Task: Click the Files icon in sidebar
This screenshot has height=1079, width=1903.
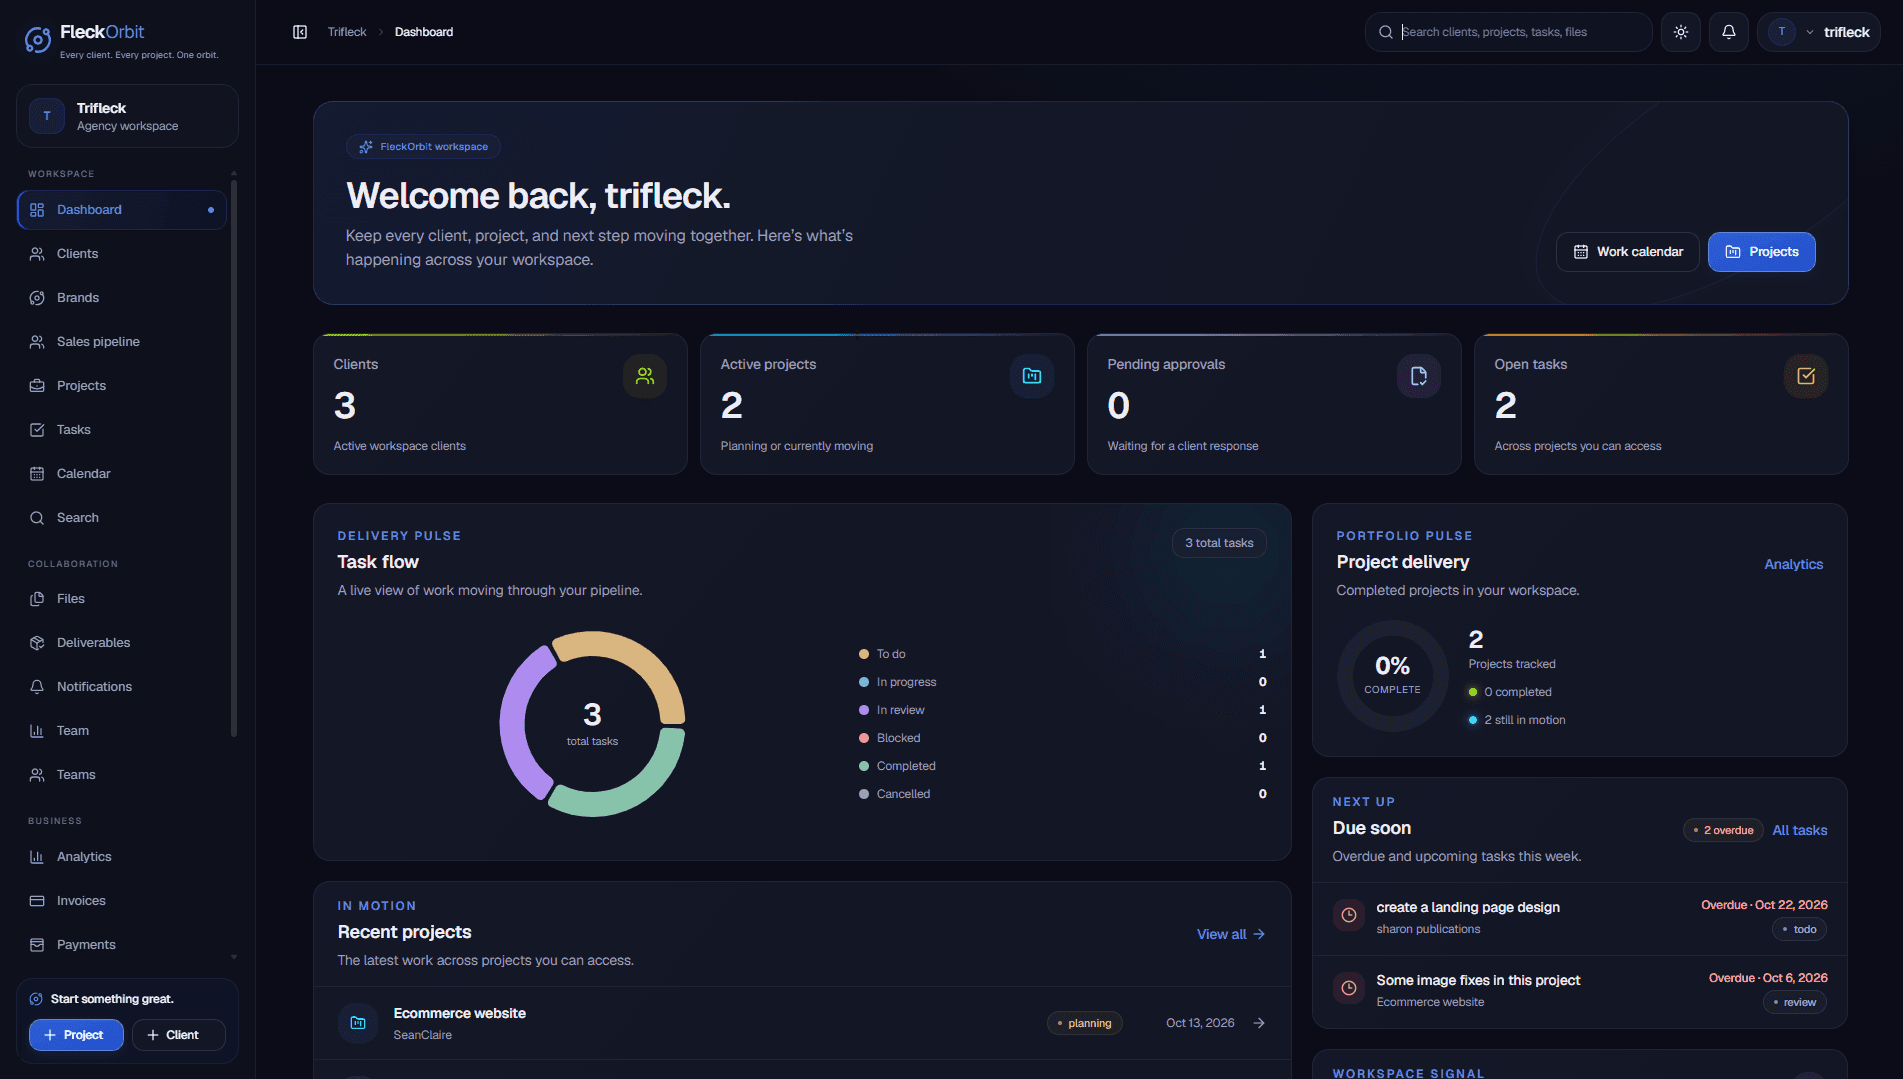Action: (x=37, y=599)
